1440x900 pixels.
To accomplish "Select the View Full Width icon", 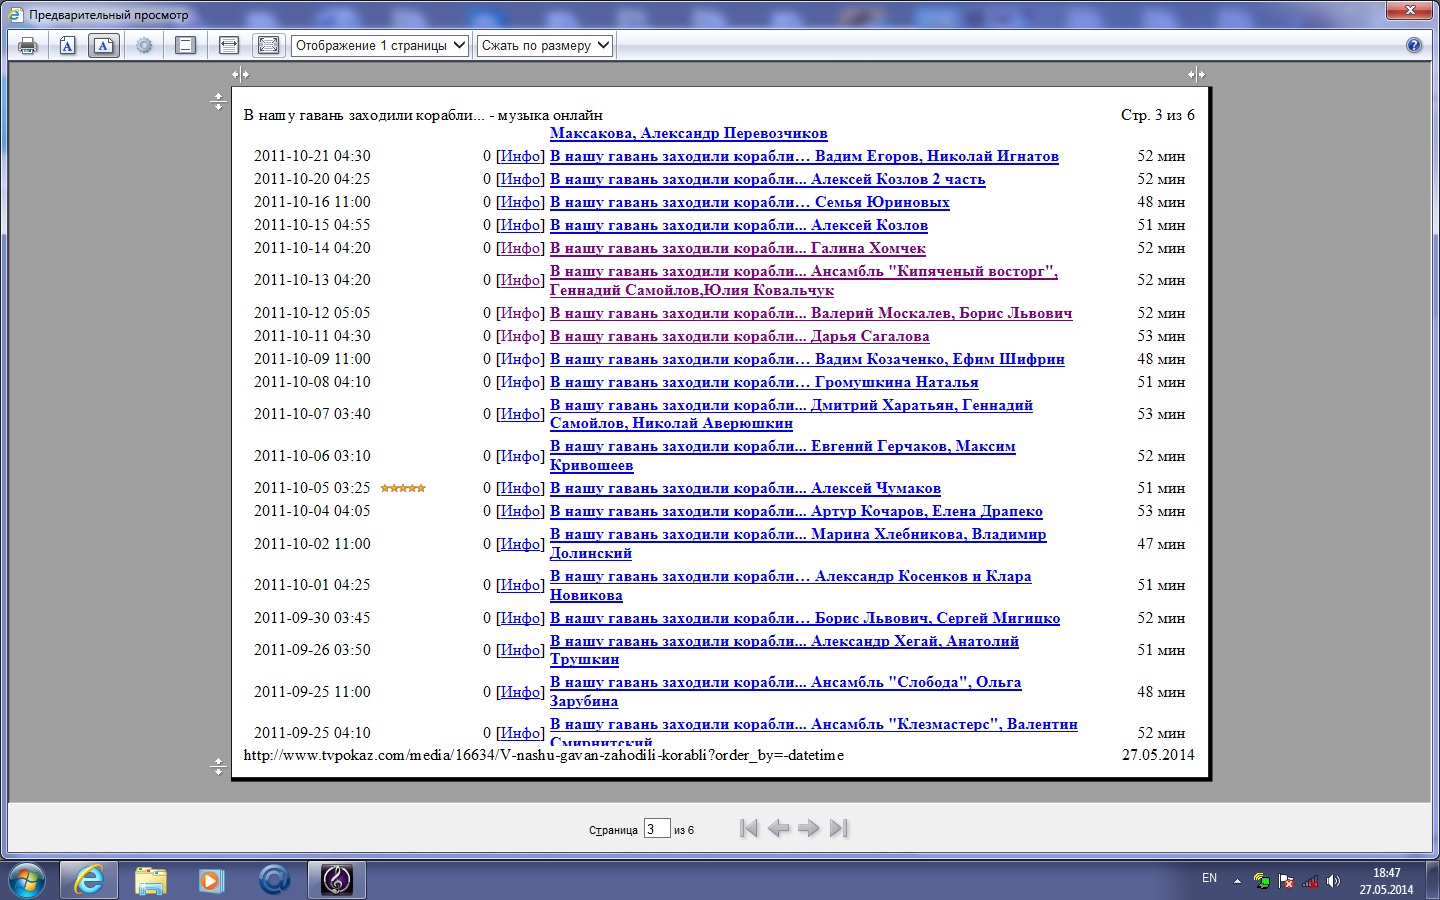I will coord(229,45).
